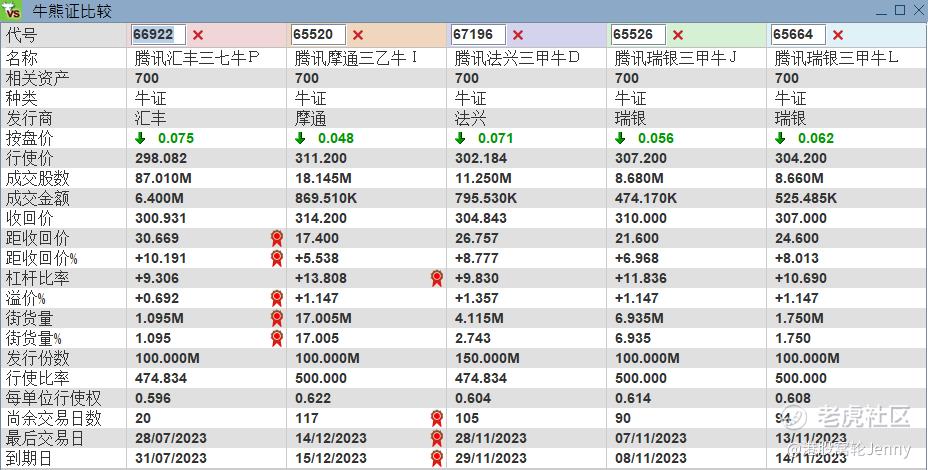Close the 牛熊证比较 window

918,10
